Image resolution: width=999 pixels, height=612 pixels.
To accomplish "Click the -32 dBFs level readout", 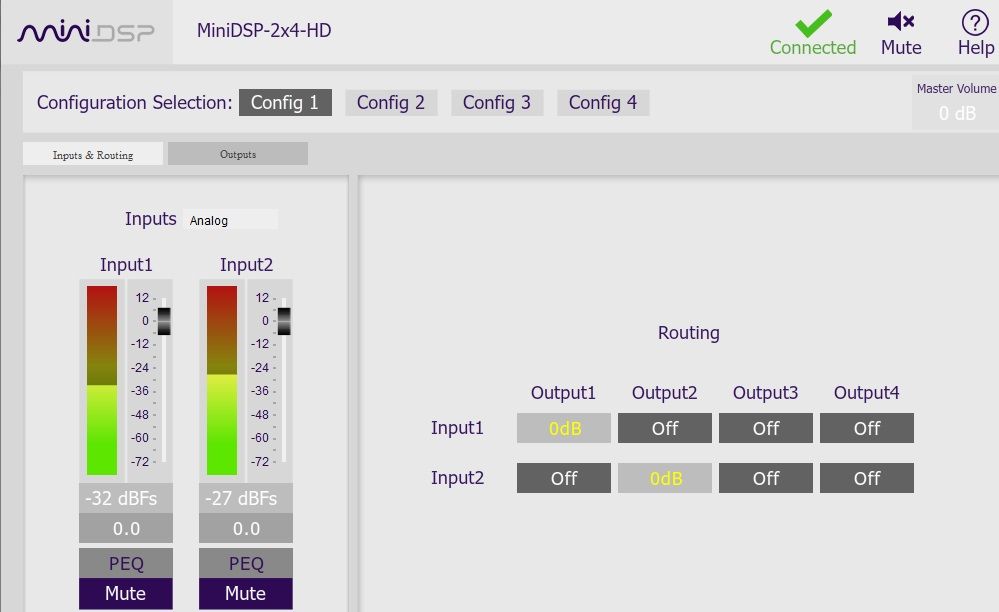I will click(126, 498).
